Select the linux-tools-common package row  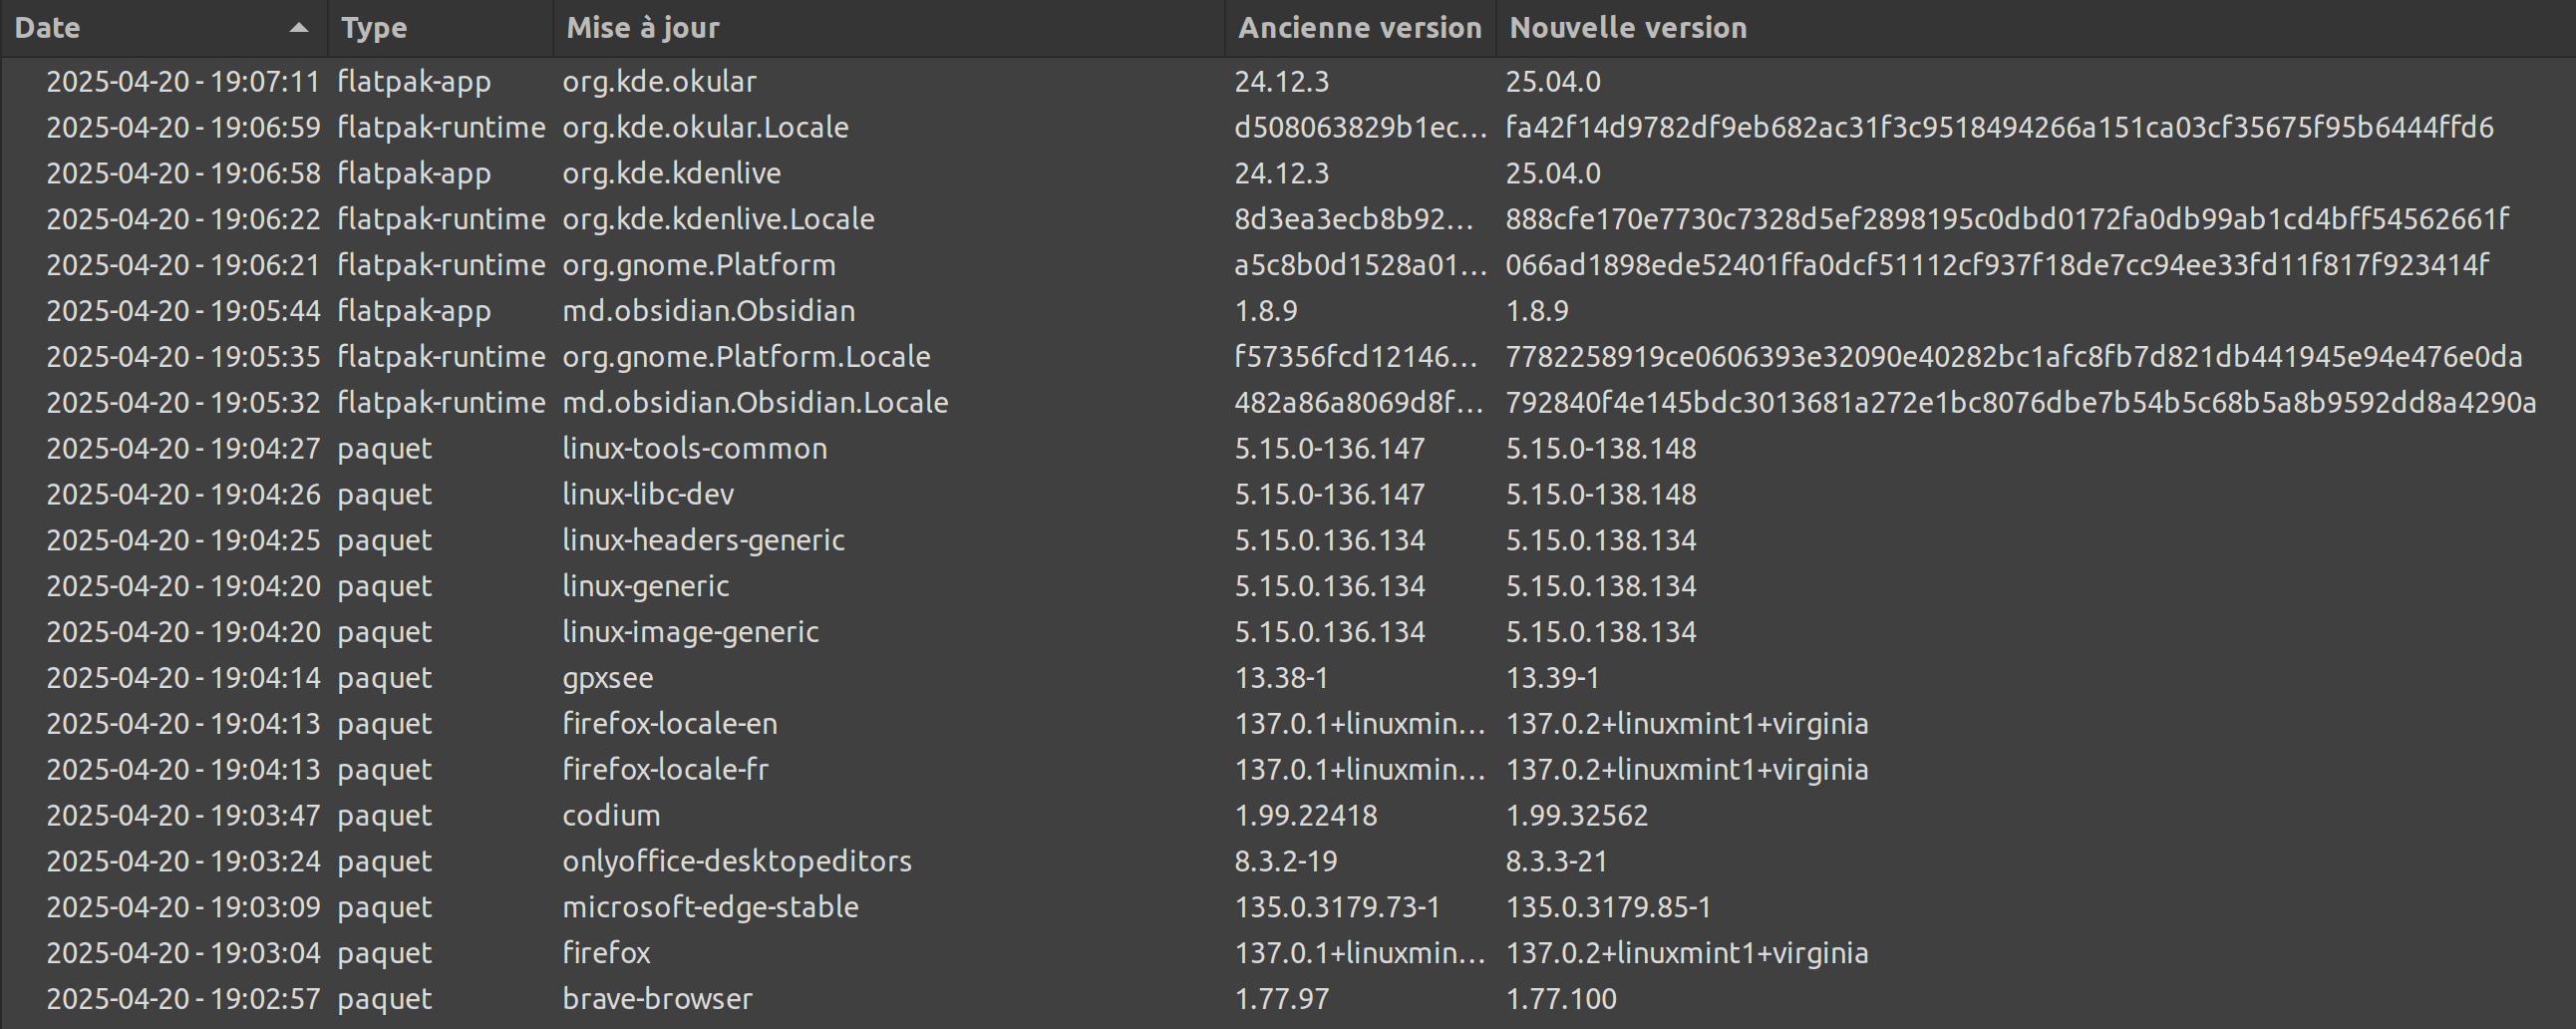coord(694,449)
